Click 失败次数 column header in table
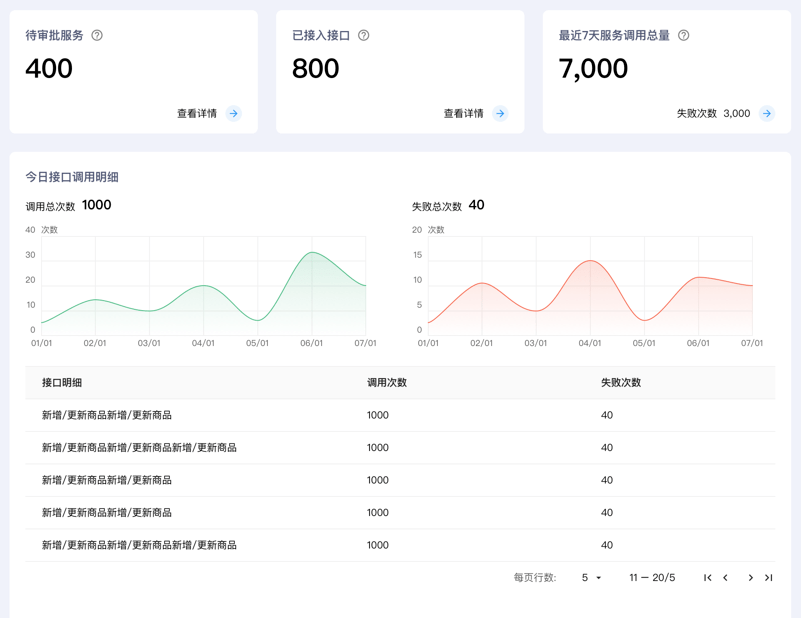The image size is (801, 618). [x=621, y=383]
